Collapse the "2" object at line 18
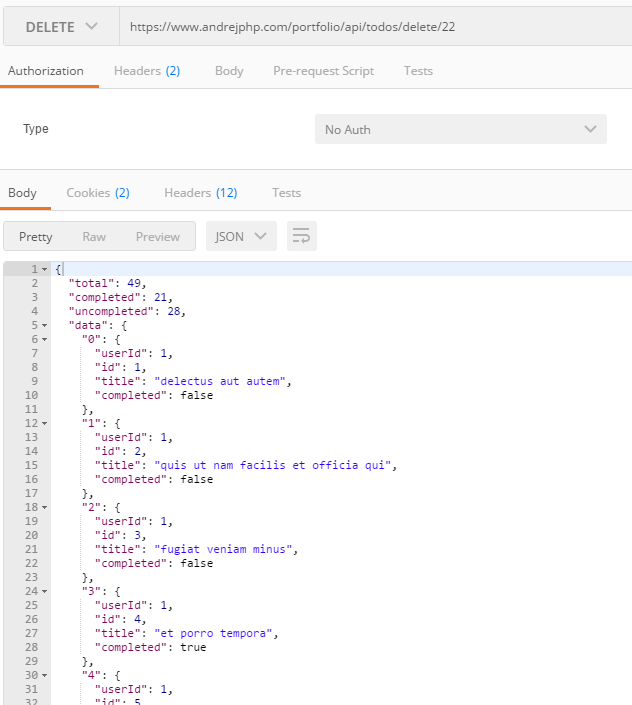Image resolution: width=632 pixels, height=705 pixels. coord(45,507)
